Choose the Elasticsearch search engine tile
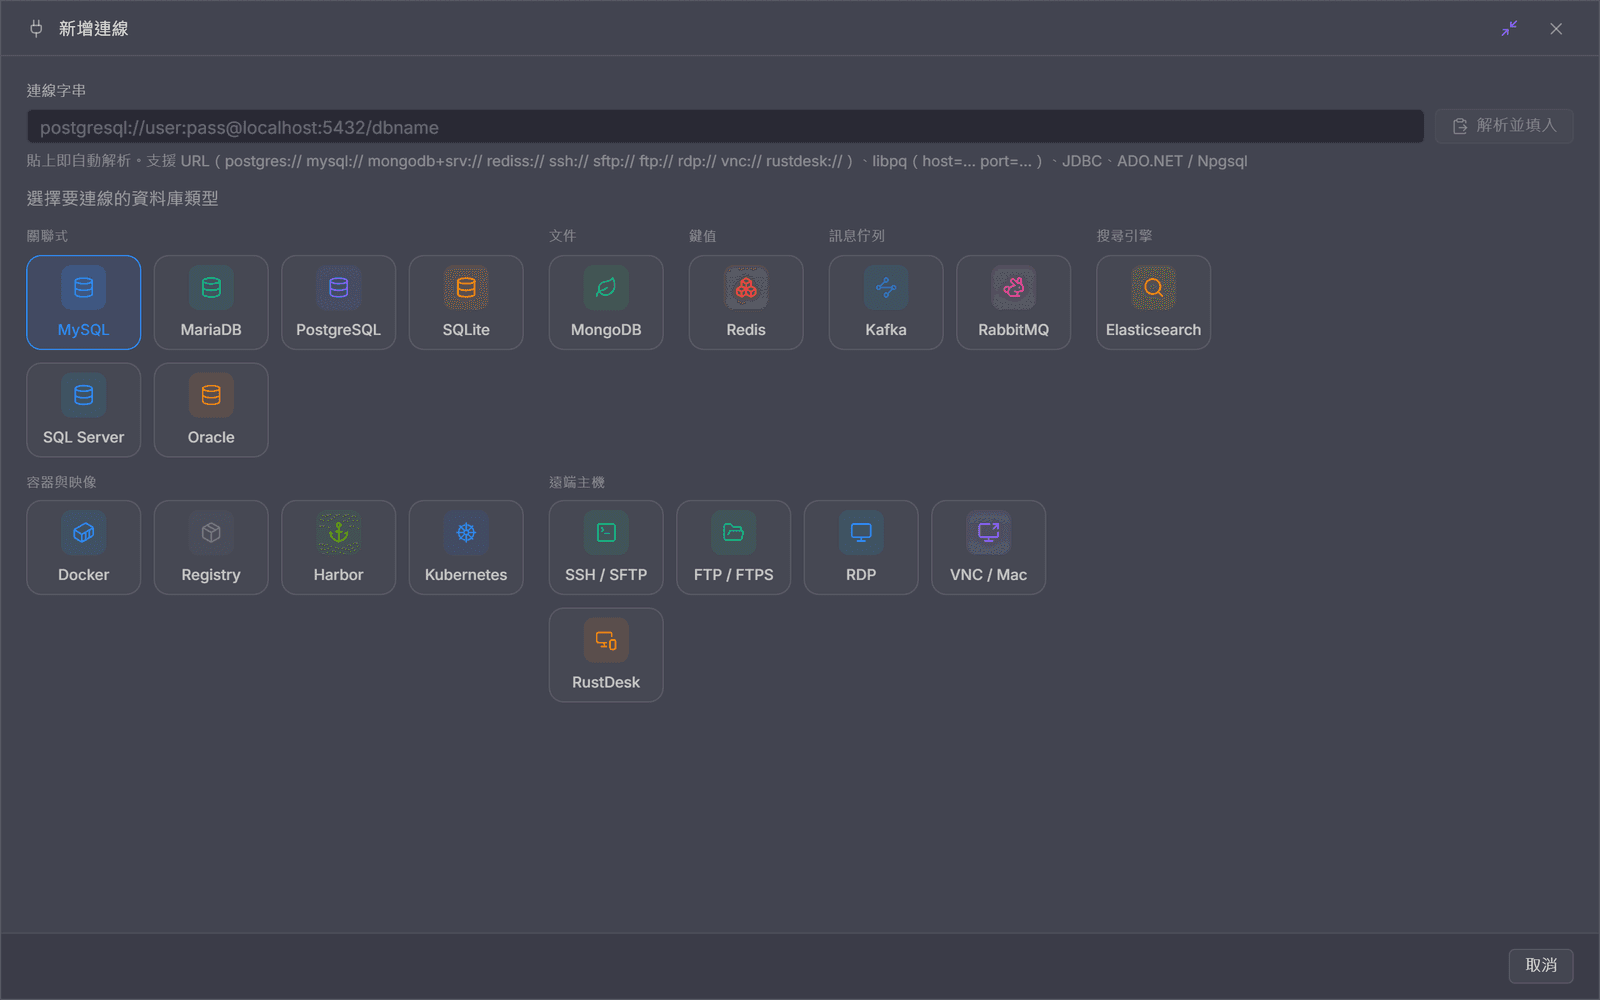 pyautogui.click(x=1153, y=302)
